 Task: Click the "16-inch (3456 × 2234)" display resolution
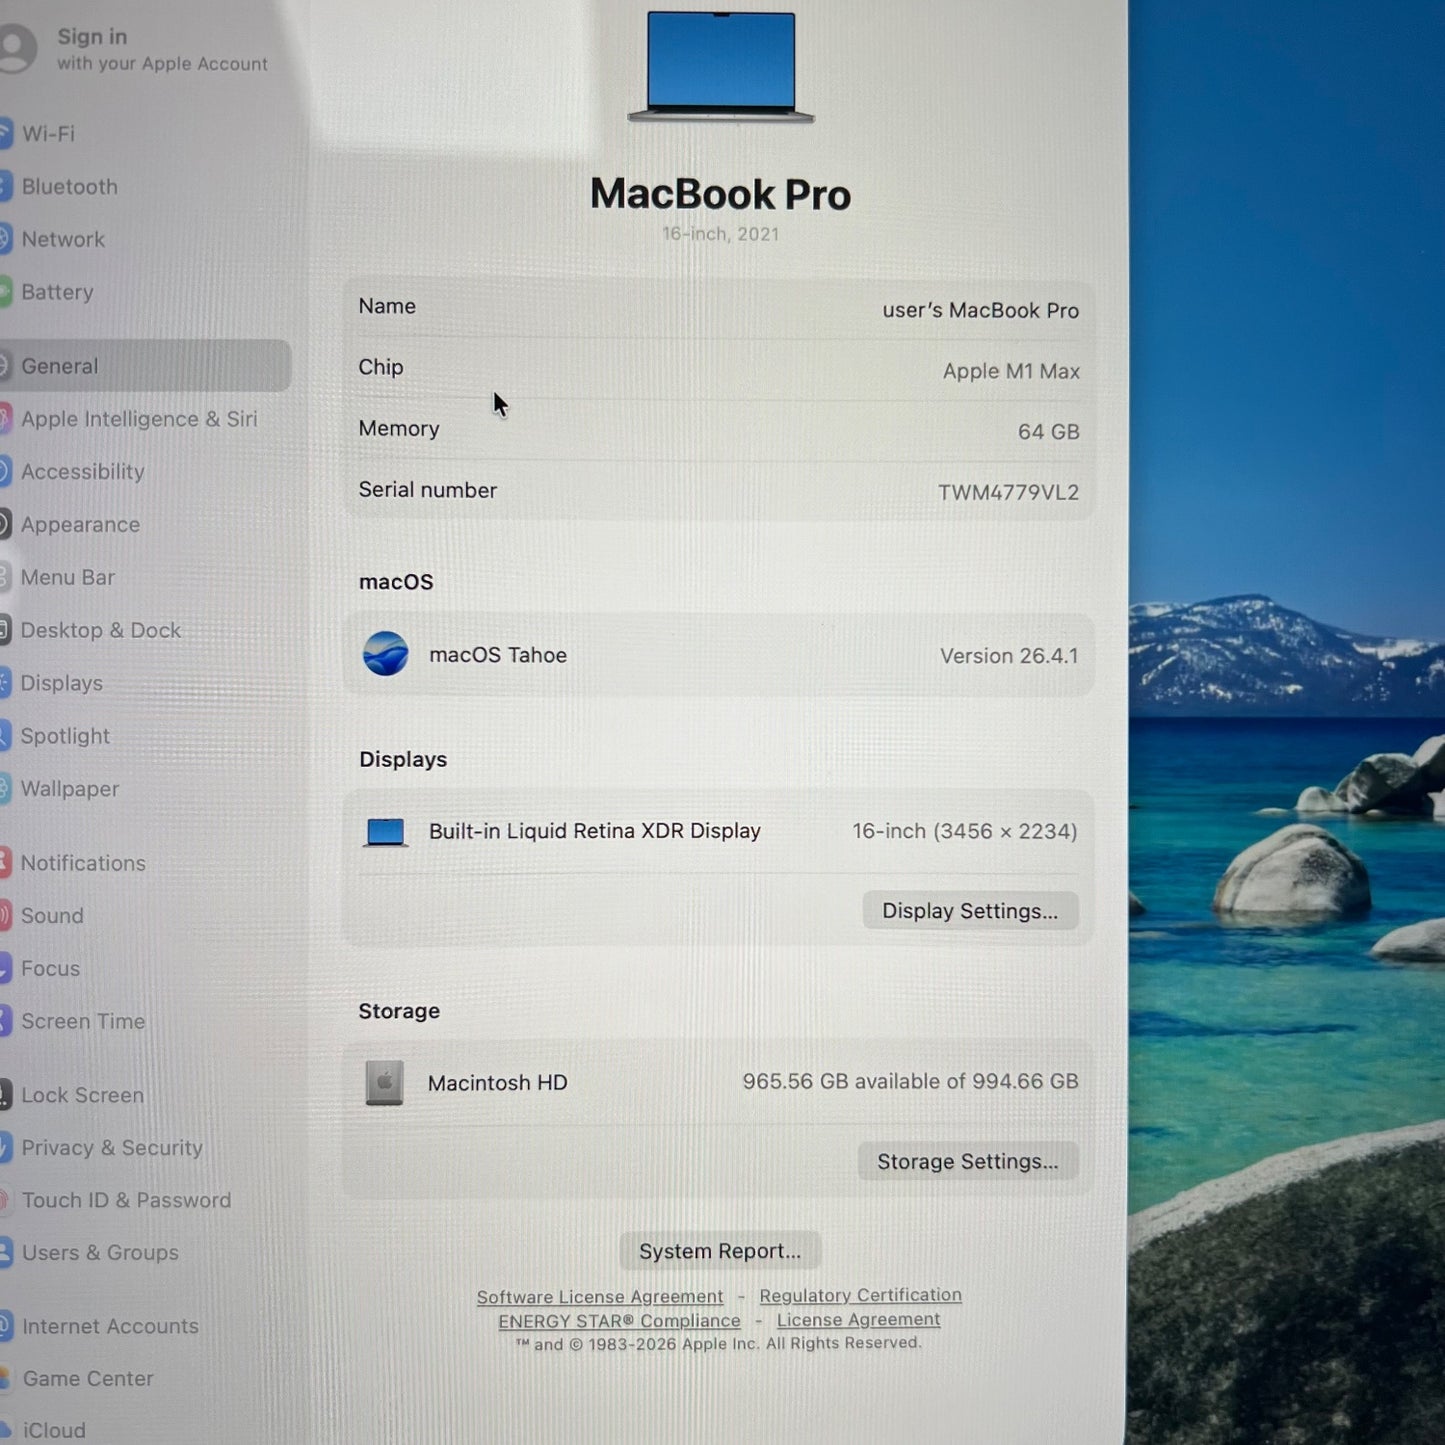[x=965, y=832]
